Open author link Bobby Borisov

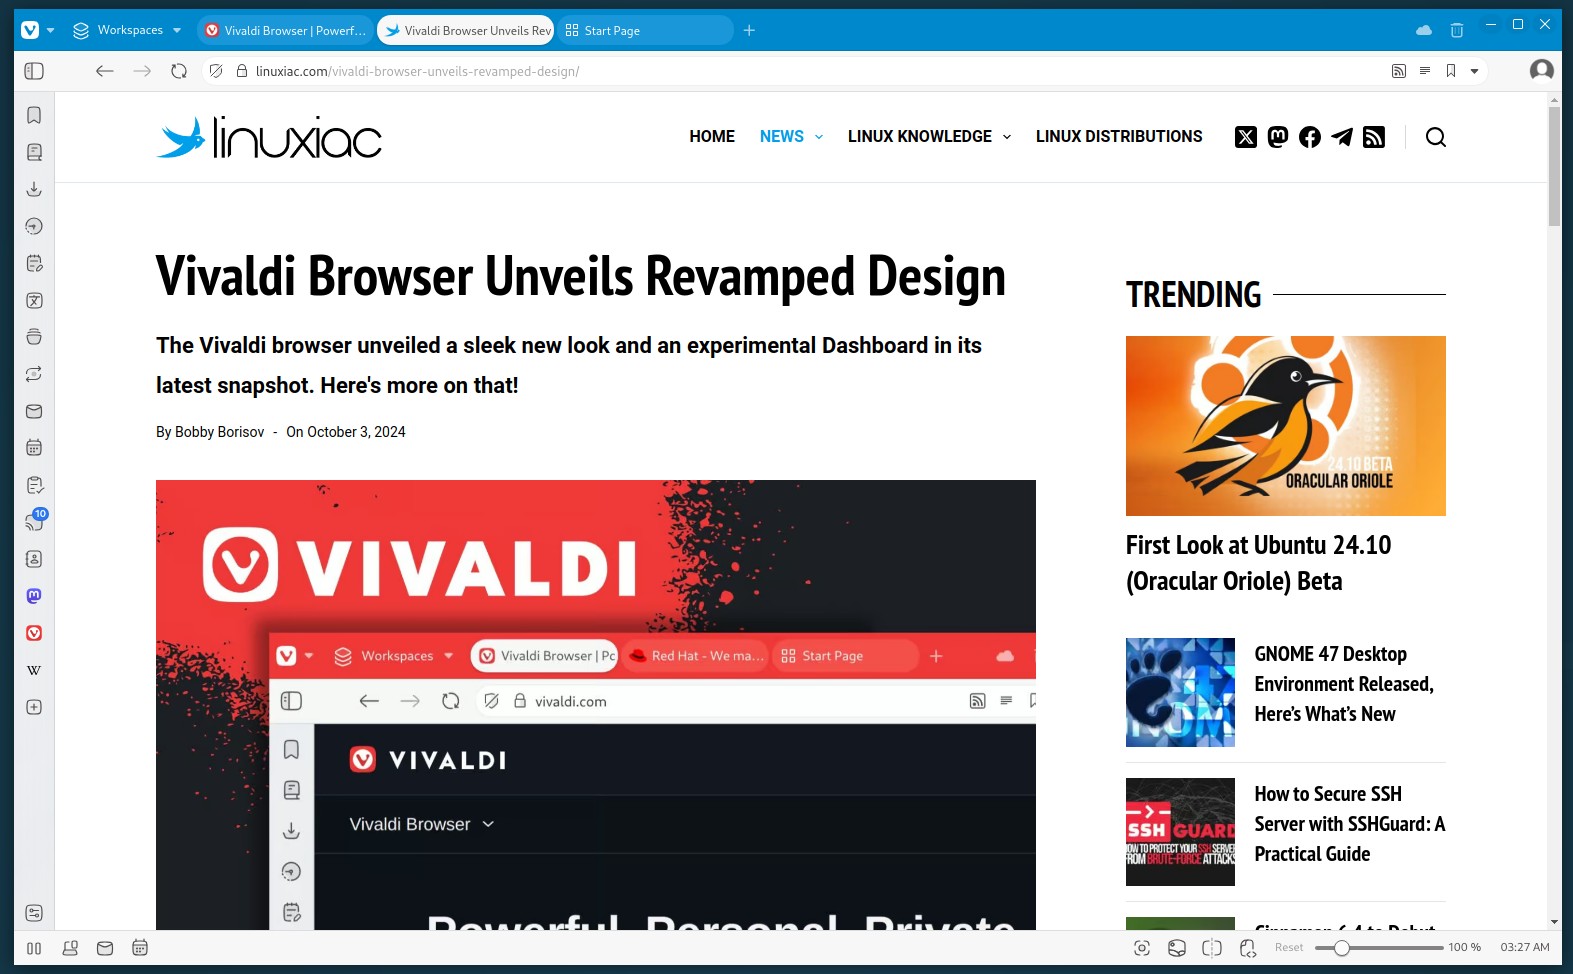tap(220, 432)
